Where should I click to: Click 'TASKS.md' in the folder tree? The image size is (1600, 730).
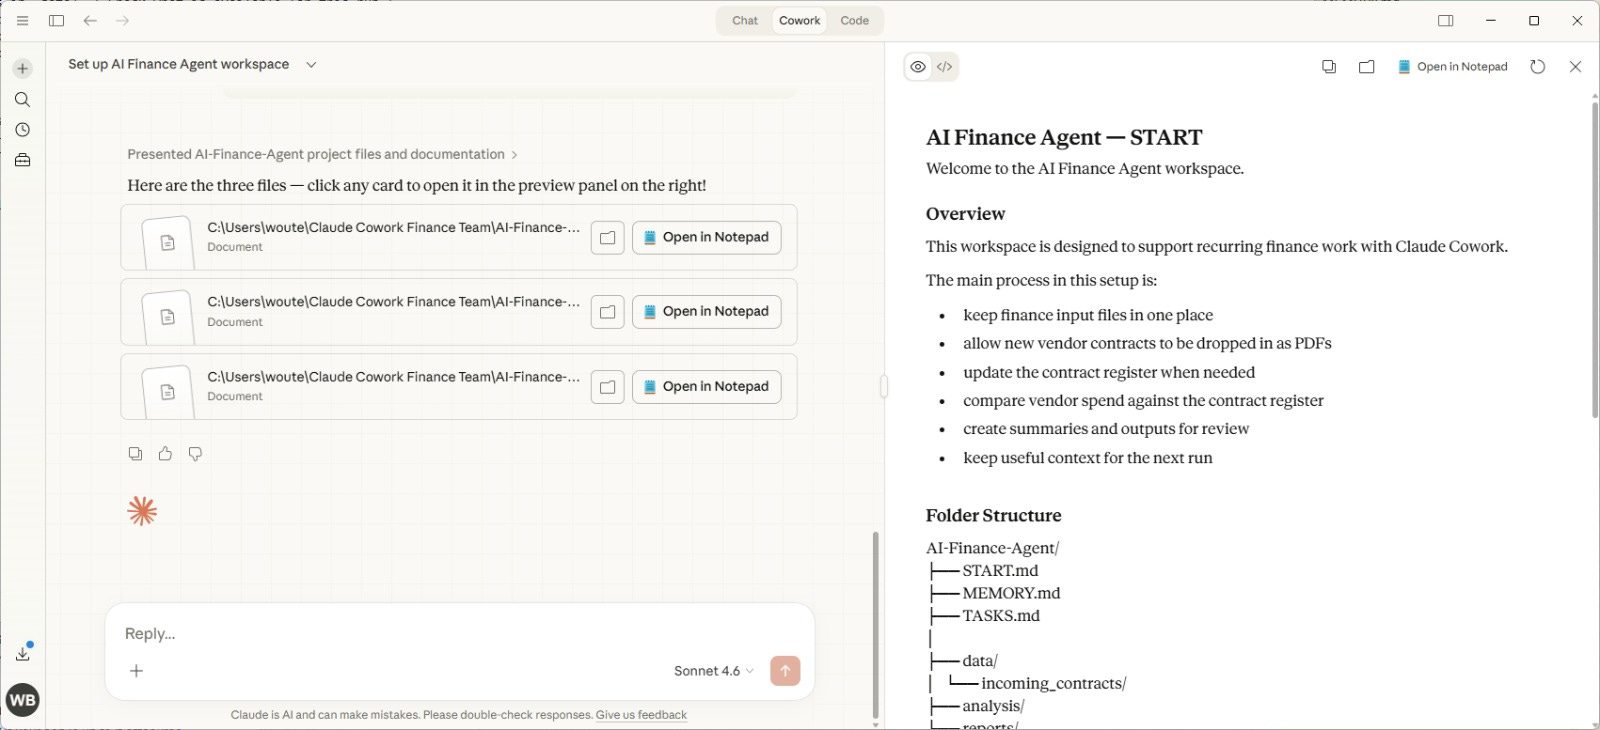tap(1001, 616)
